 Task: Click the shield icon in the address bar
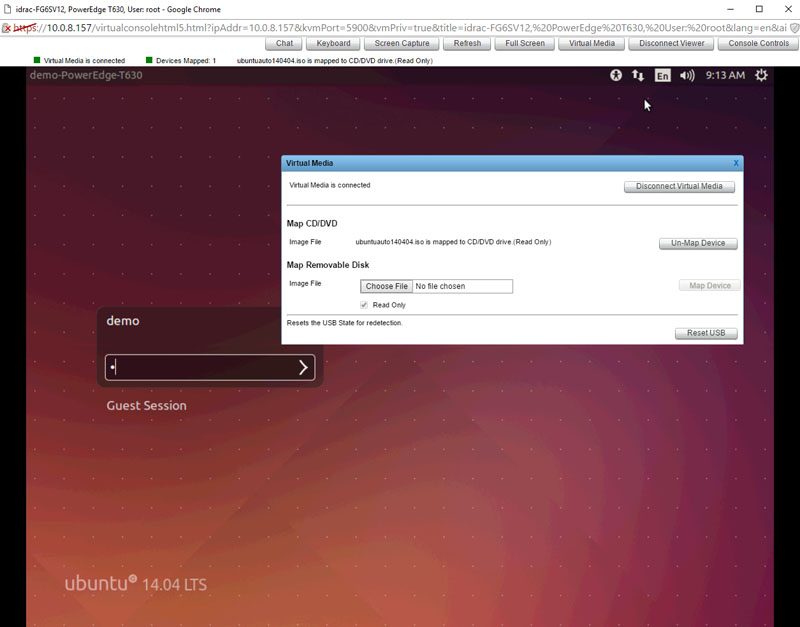794,28
